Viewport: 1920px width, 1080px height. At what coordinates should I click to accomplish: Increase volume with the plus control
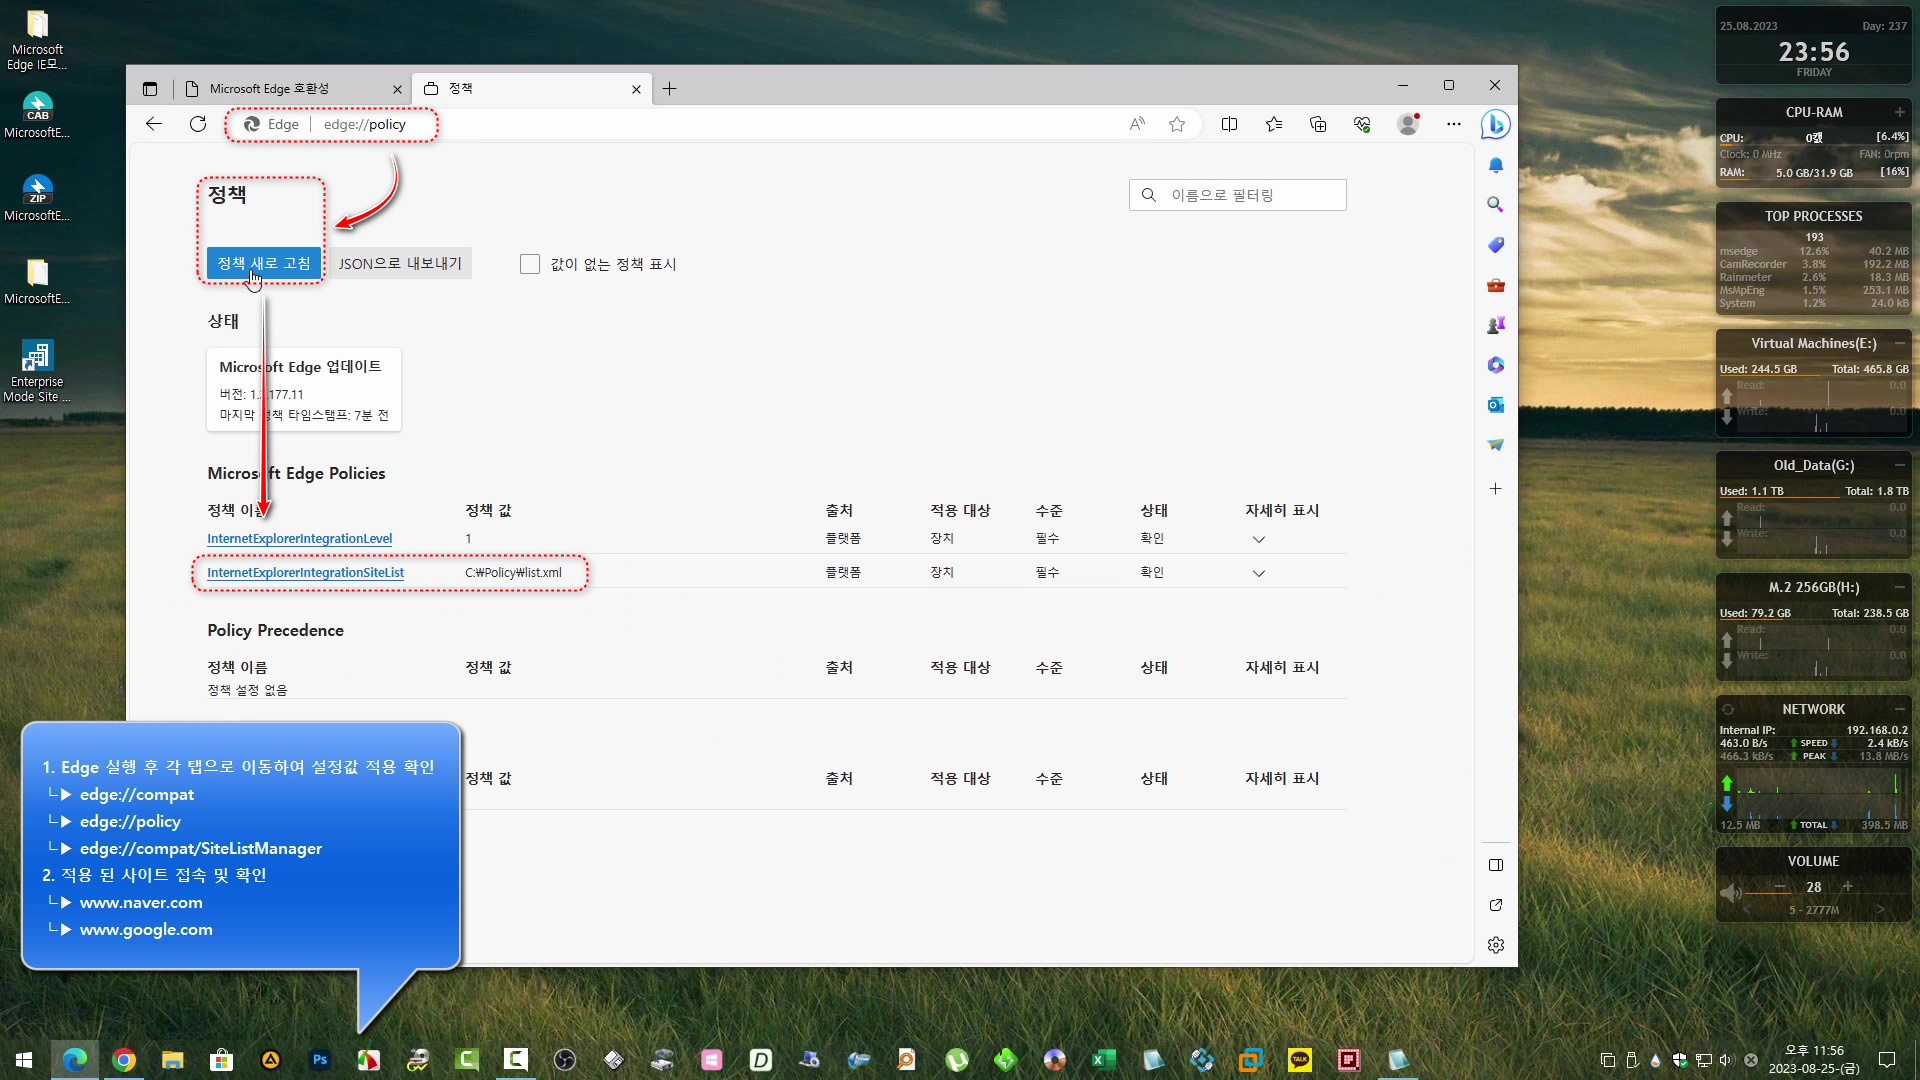click(1847, 886)
